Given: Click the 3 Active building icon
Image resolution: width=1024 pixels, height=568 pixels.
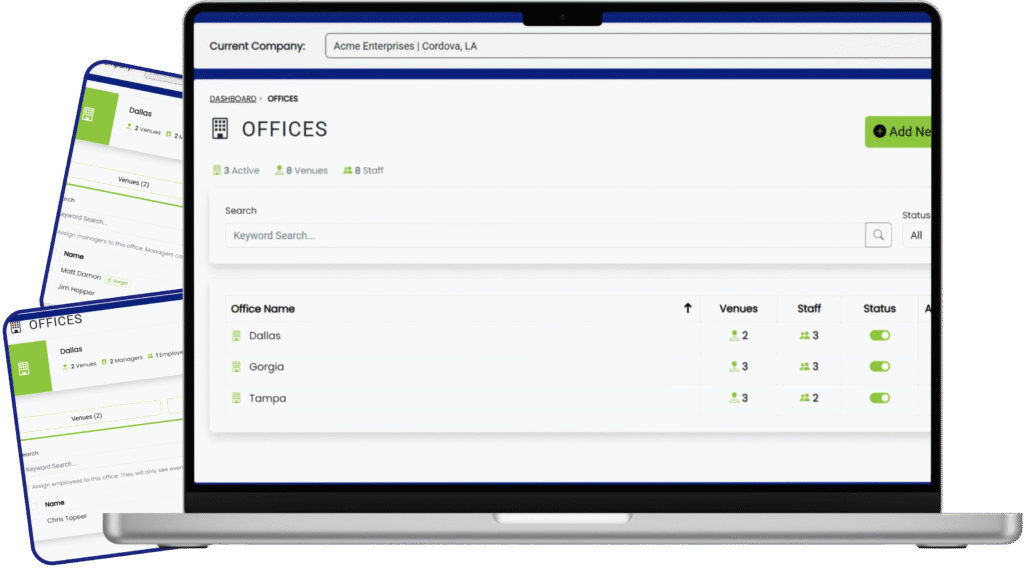Looking at the screenshot, I should (217, 170).
